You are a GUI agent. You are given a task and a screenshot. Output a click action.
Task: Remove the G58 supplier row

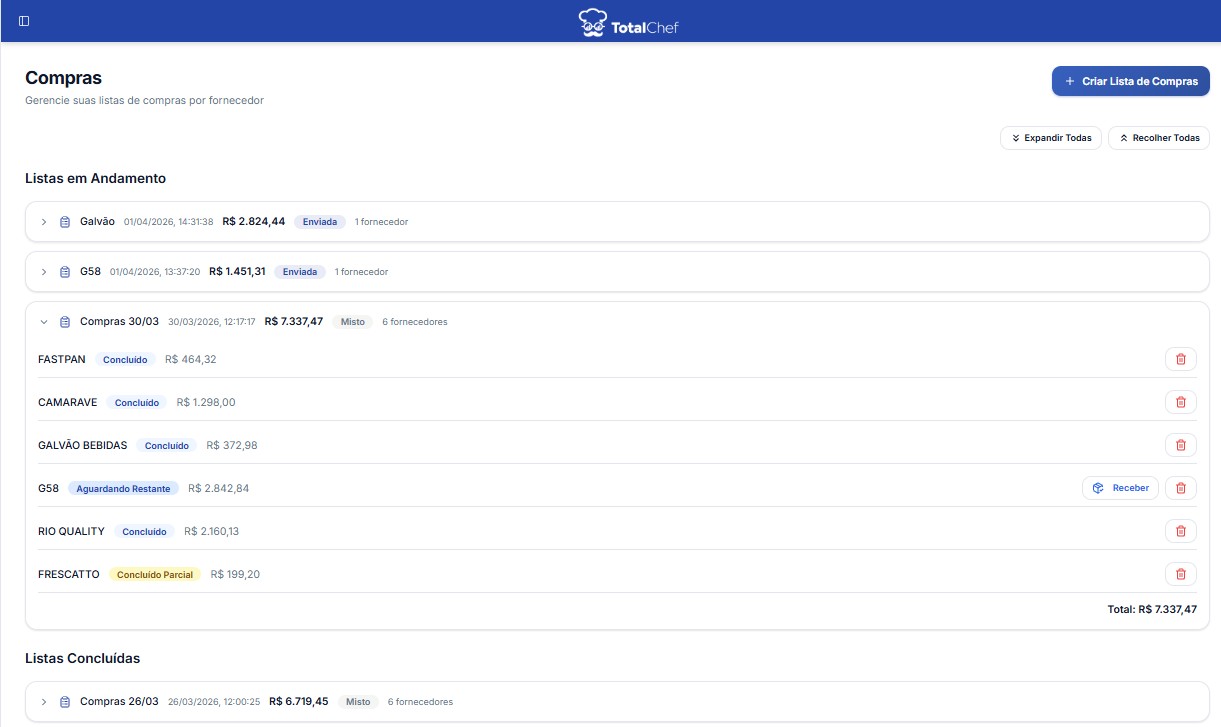click(x=1180, y=488)
